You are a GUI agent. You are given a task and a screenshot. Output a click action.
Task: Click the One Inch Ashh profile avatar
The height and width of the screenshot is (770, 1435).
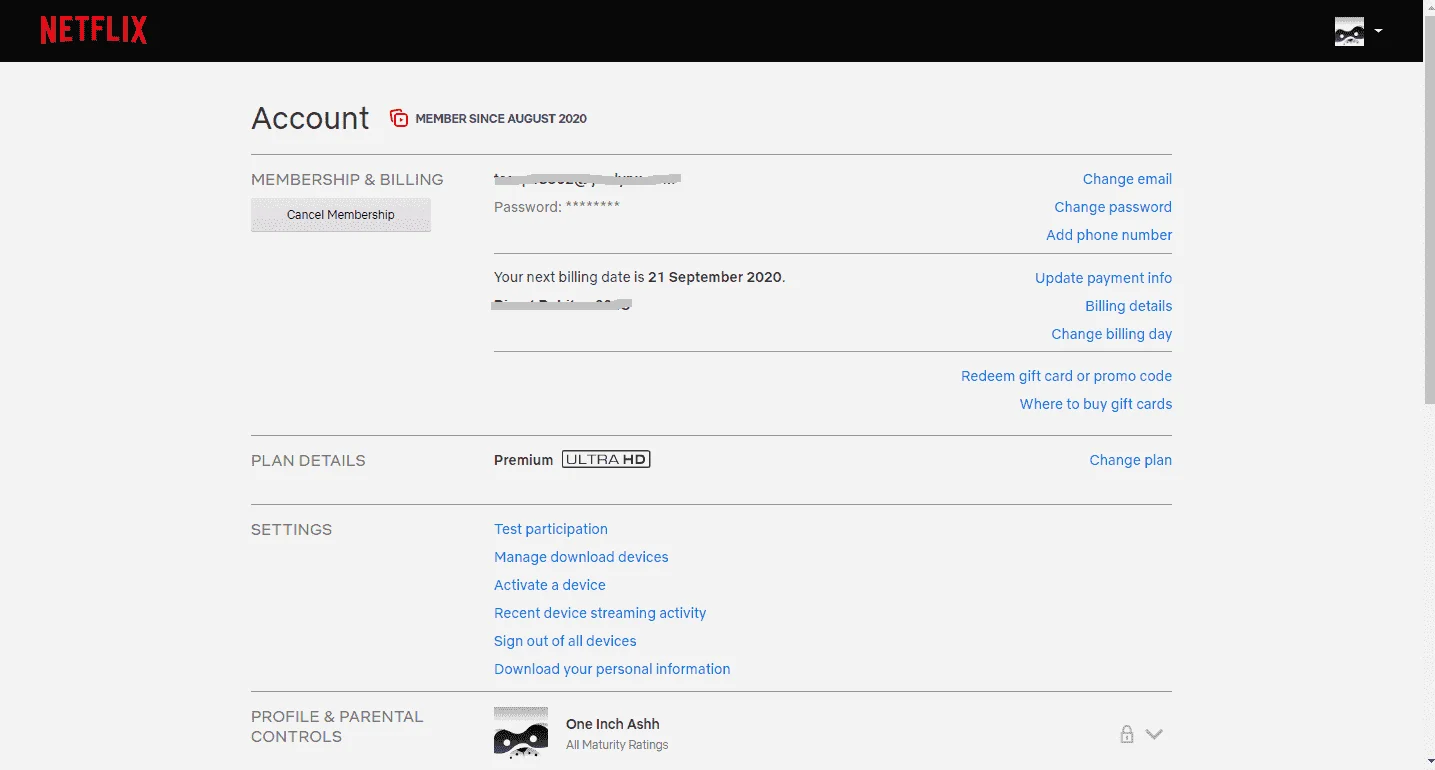pyautogui.click(x=521, y=734)
